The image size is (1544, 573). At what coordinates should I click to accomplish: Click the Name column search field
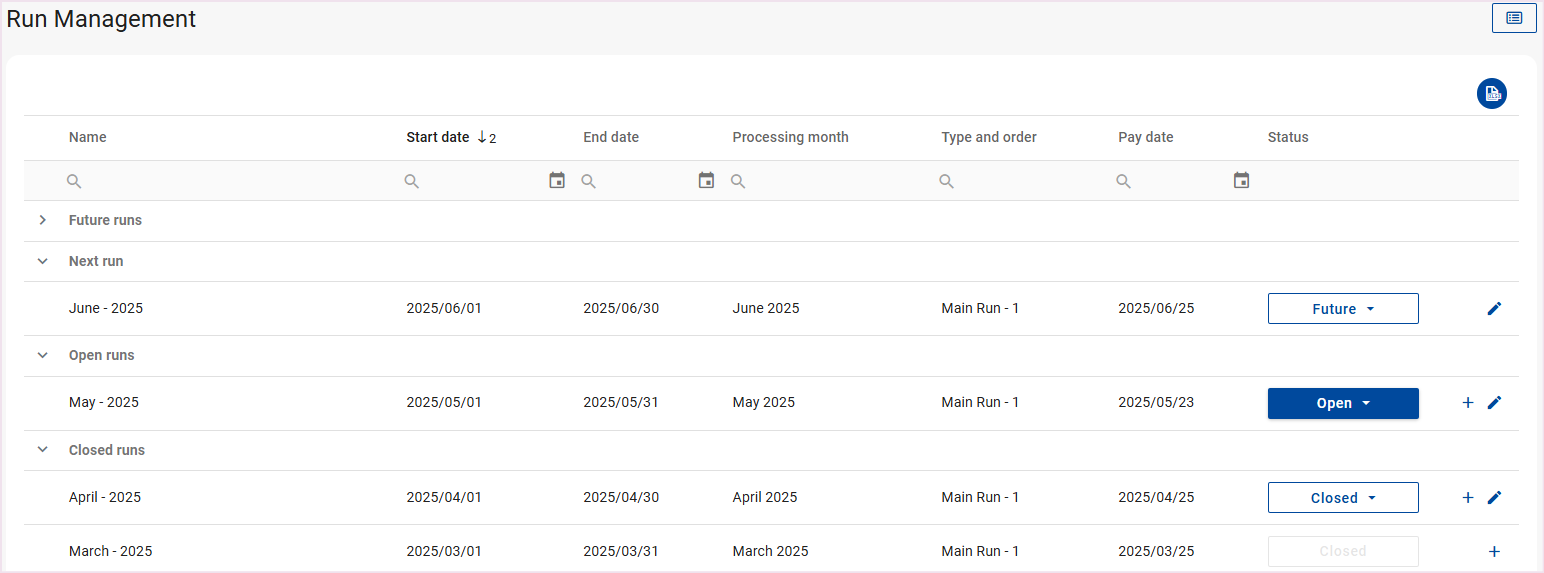tap(220, 181)
